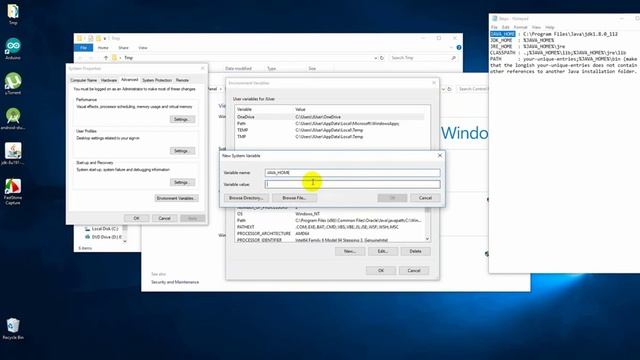Image resolution: width=640 pixels, height=360 pixels.
Task: Select OS row in system variables
Action: [330, 213]
